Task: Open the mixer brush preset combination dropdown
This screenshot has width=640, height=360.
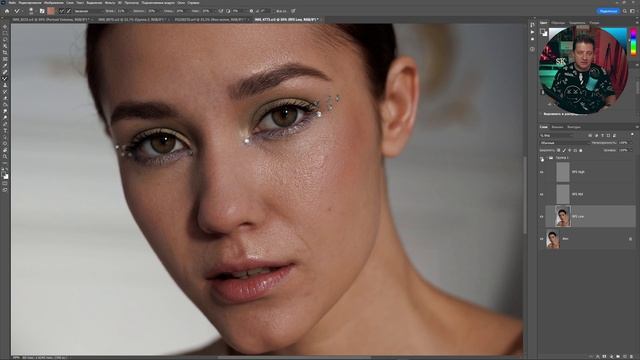Action: 90,11
